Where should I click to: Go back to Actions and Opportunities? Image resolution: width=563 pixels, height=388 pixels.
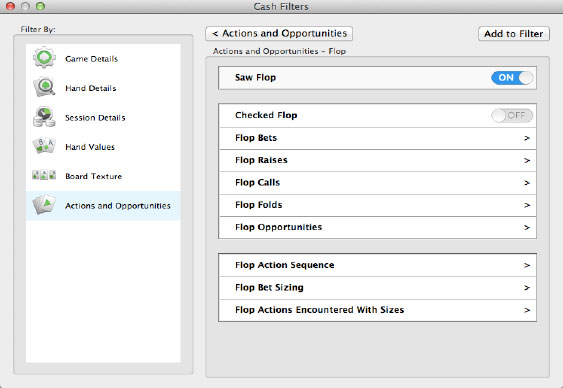pos(279,33)
